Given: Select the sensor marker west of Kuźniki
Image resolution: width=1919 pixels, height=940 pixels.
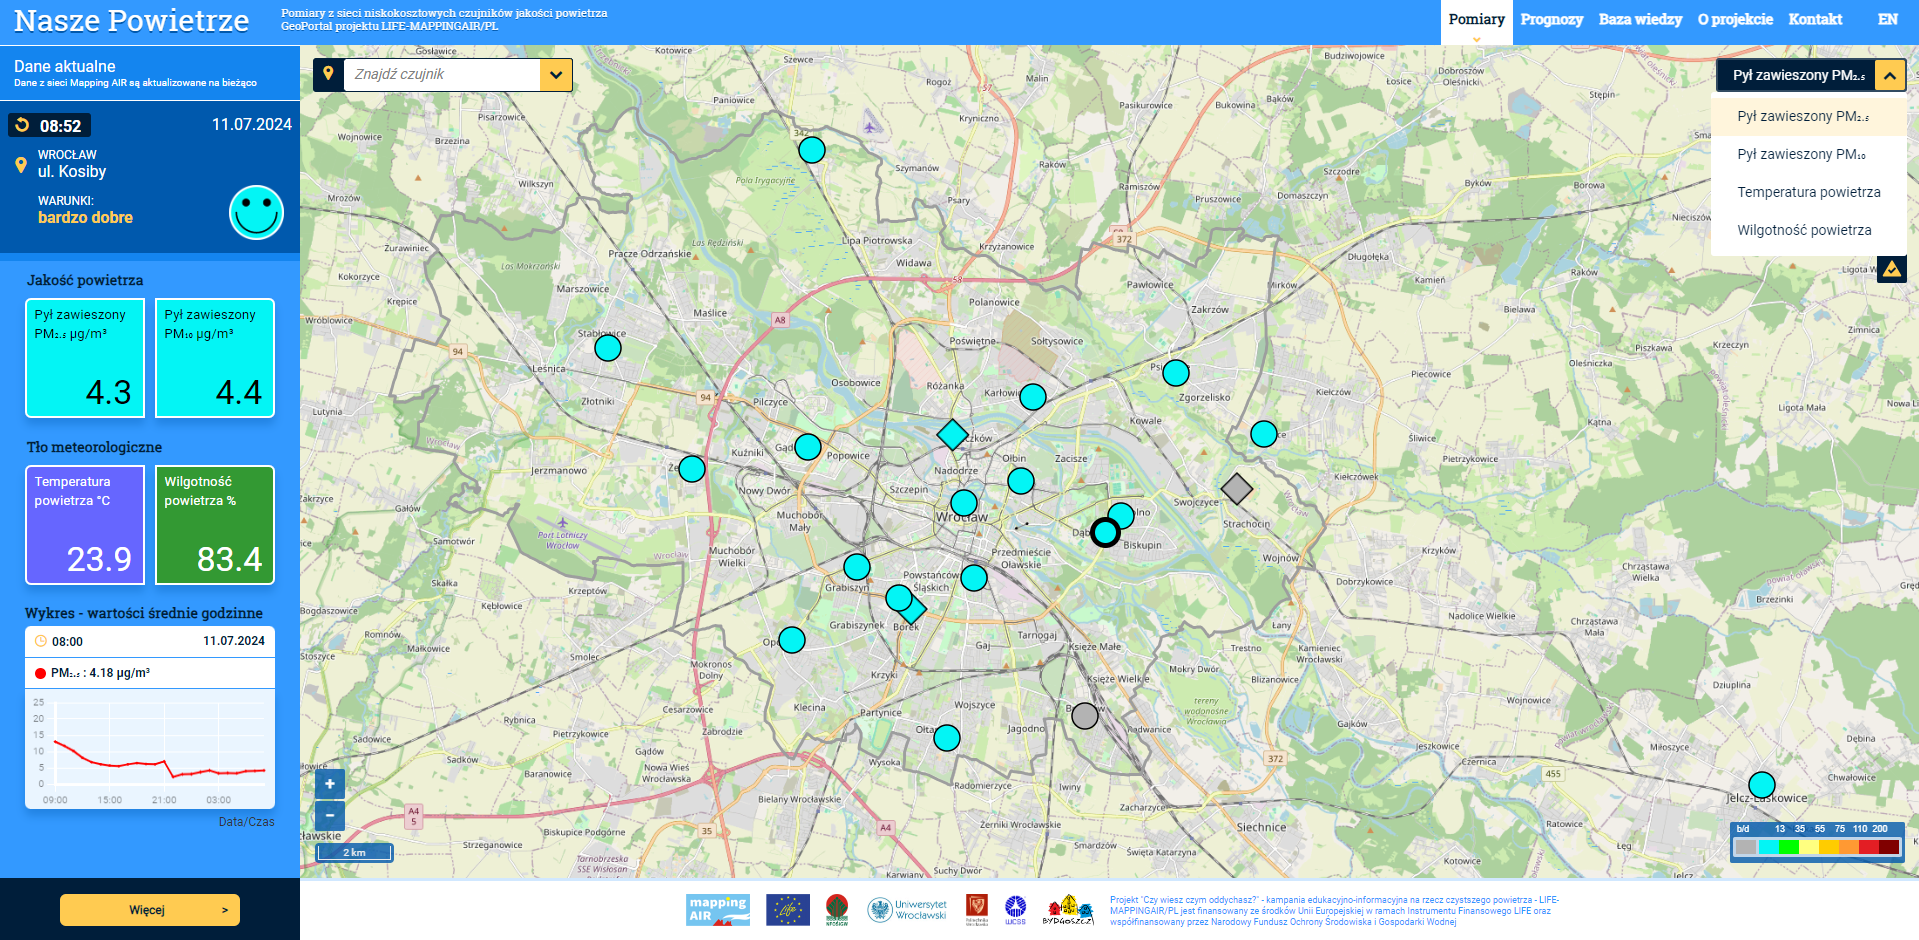Looking at the screenshot, I should click(x=692, y=469).
